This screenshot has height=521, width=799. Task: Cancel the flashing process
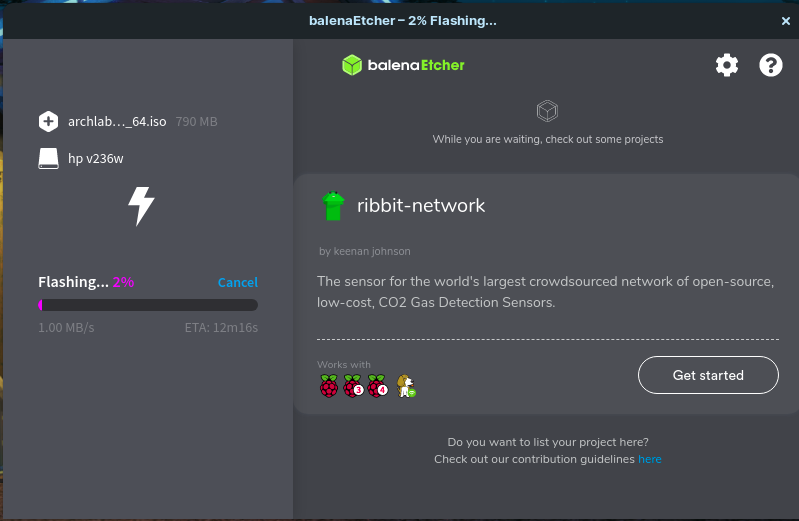[x=237, y=282]
